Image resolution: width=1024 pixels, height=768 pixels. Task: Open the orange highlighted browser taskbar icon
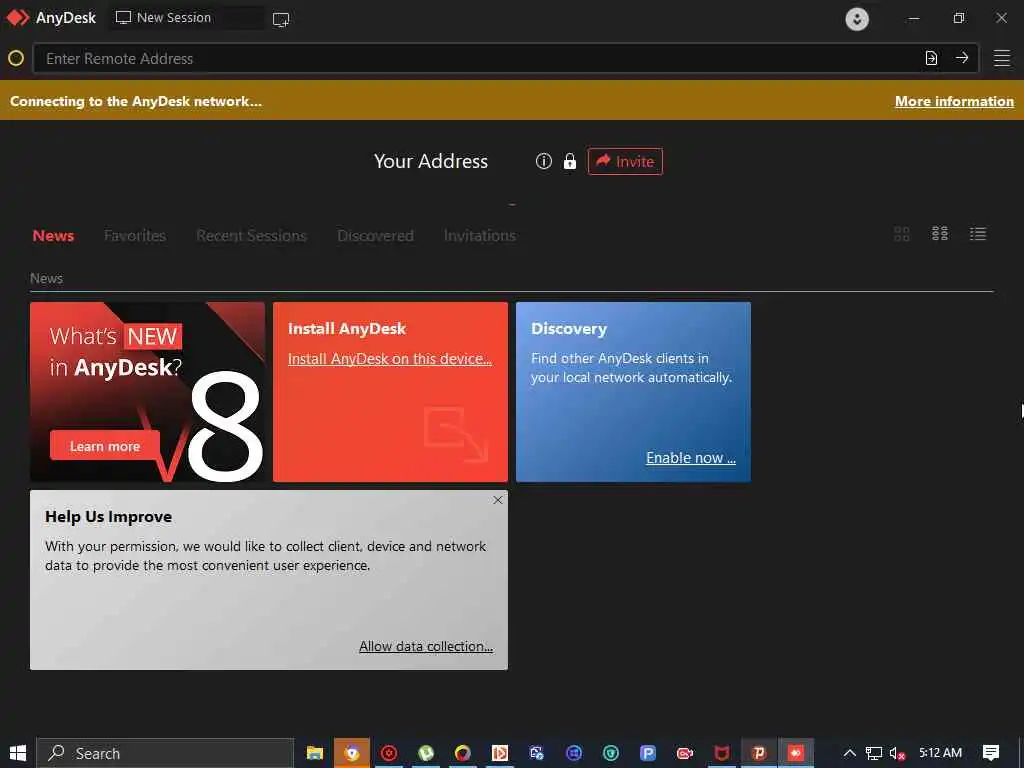352,753
